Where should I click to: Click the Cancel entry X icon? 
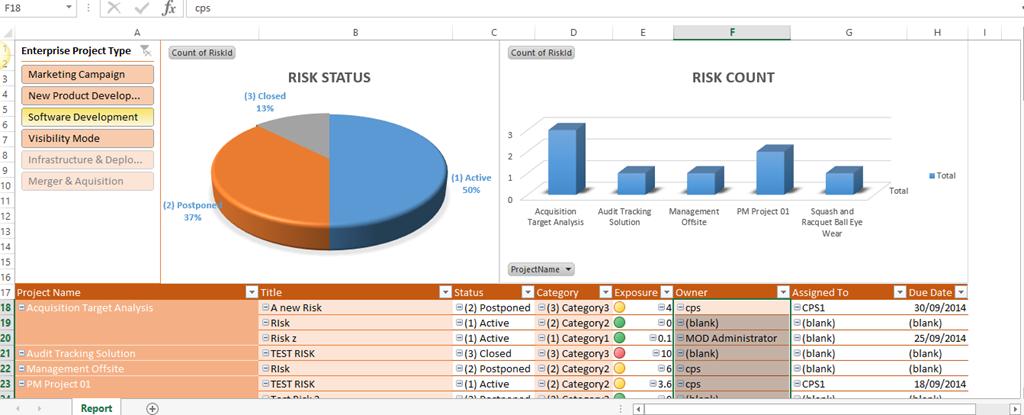click(x=113, y=8)
